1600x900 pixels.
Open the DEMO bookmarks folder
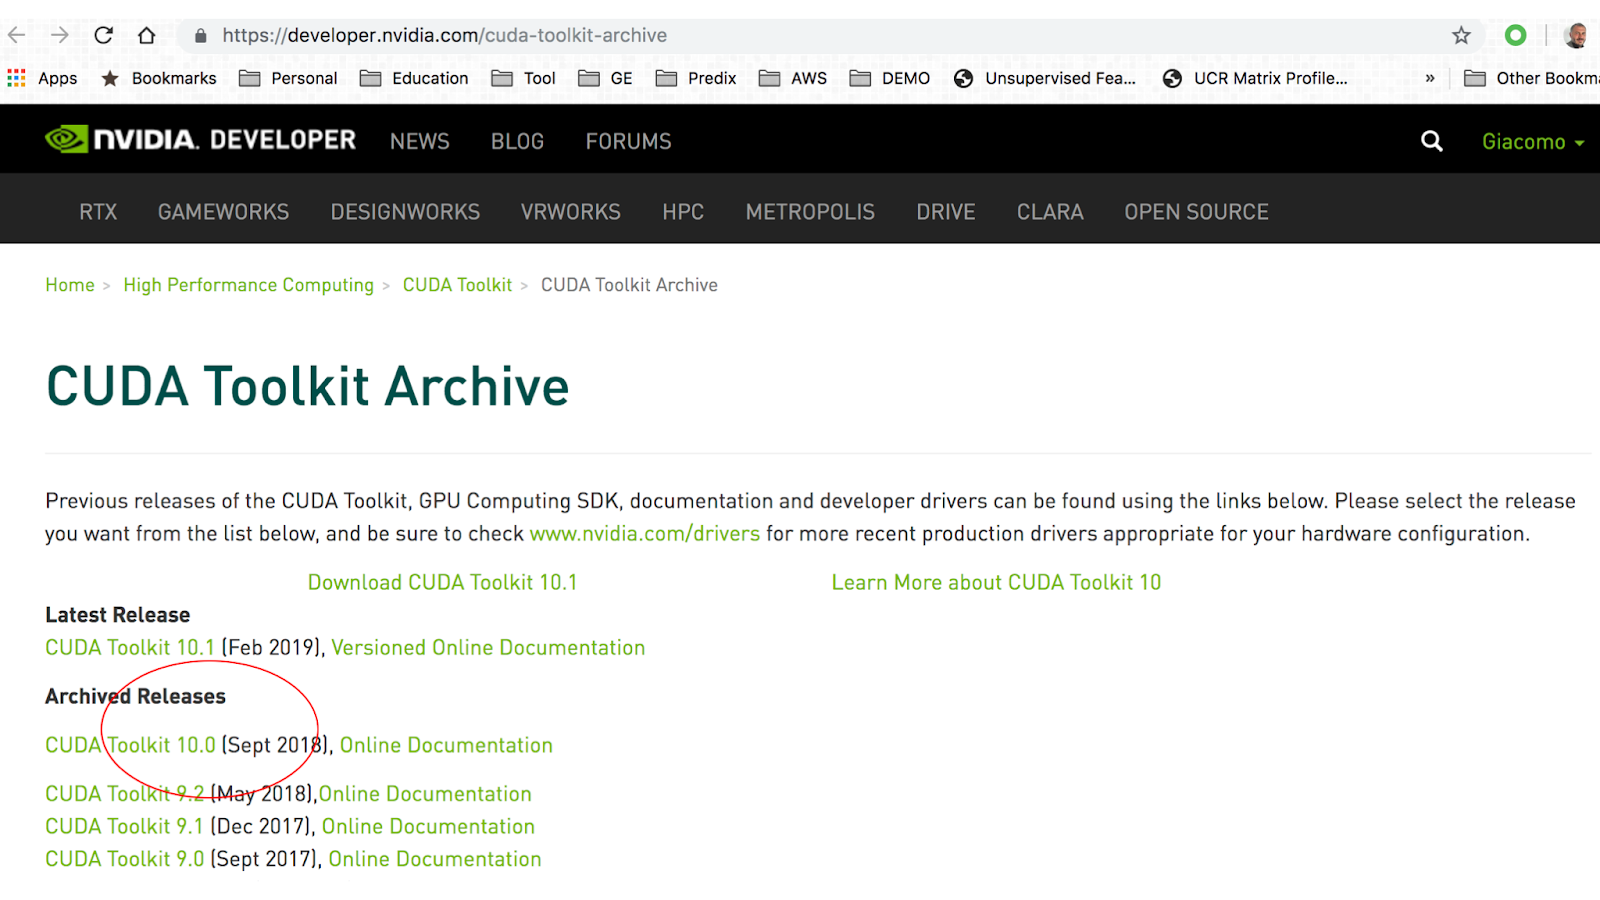point(890,78)
